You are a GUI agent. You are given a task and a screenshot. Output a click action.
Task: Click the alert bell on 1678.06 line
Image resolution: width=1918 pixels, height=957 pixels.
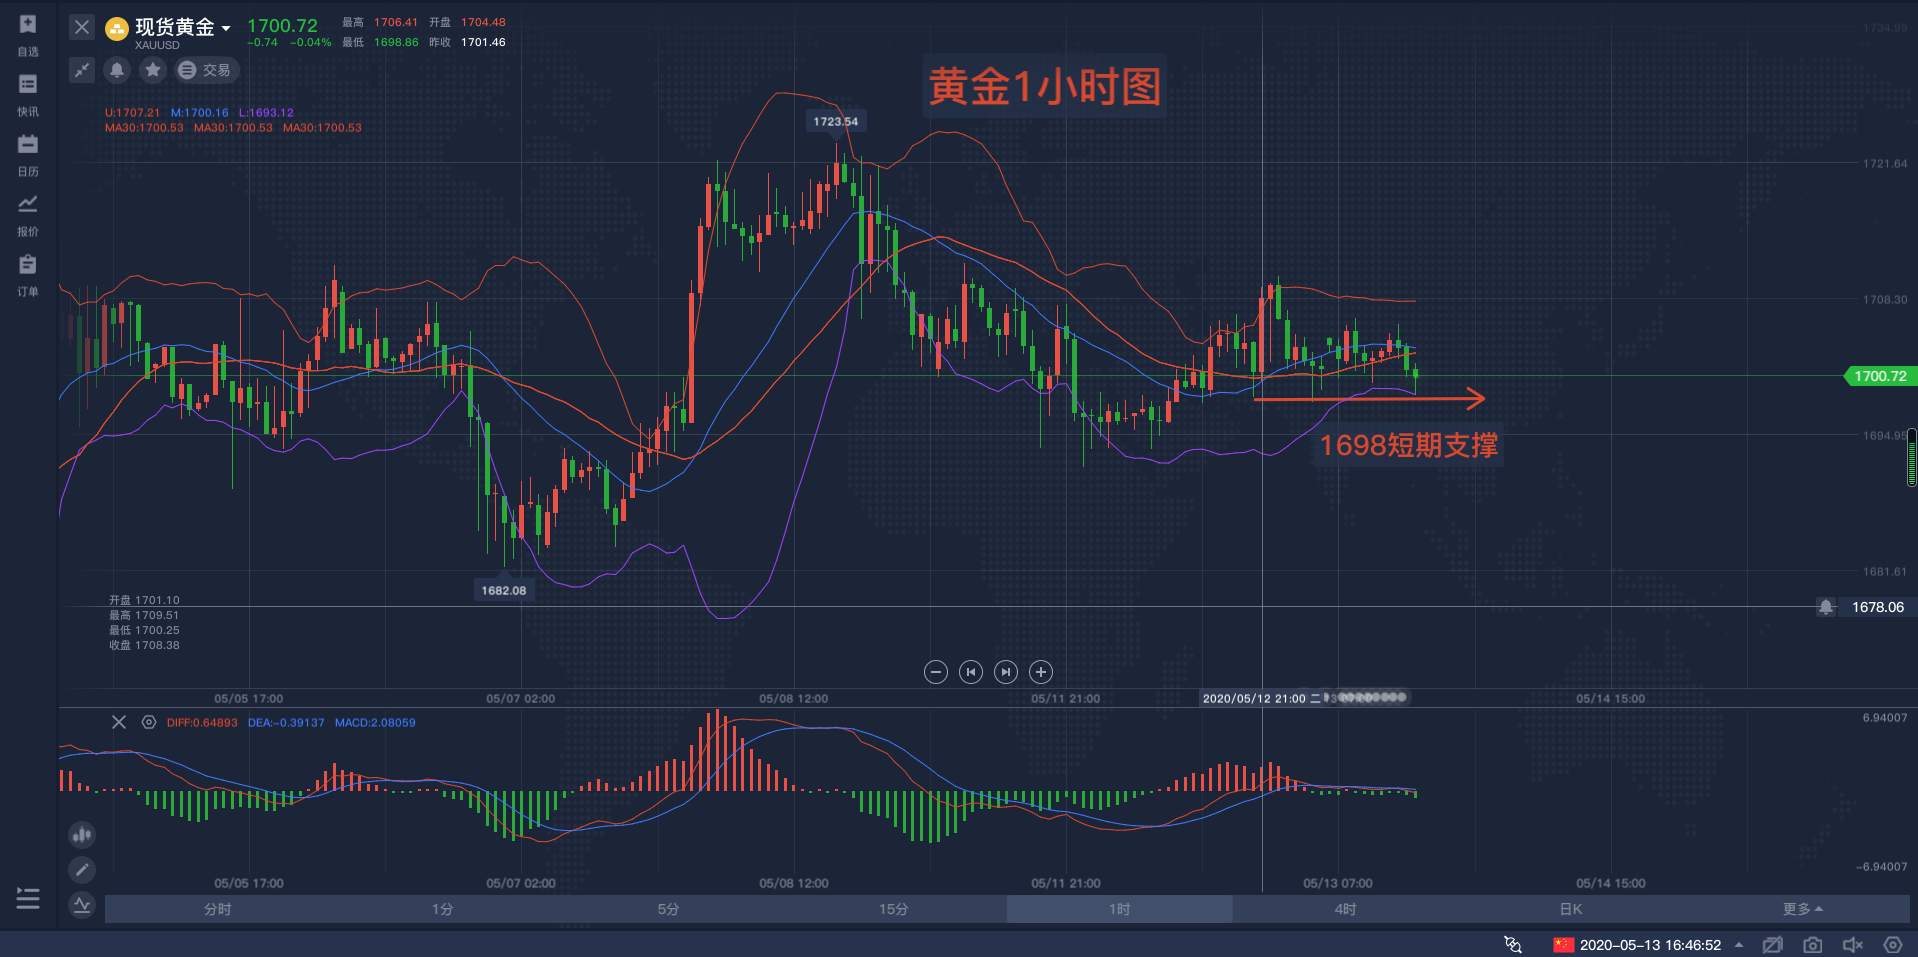tap(1826, 607)
